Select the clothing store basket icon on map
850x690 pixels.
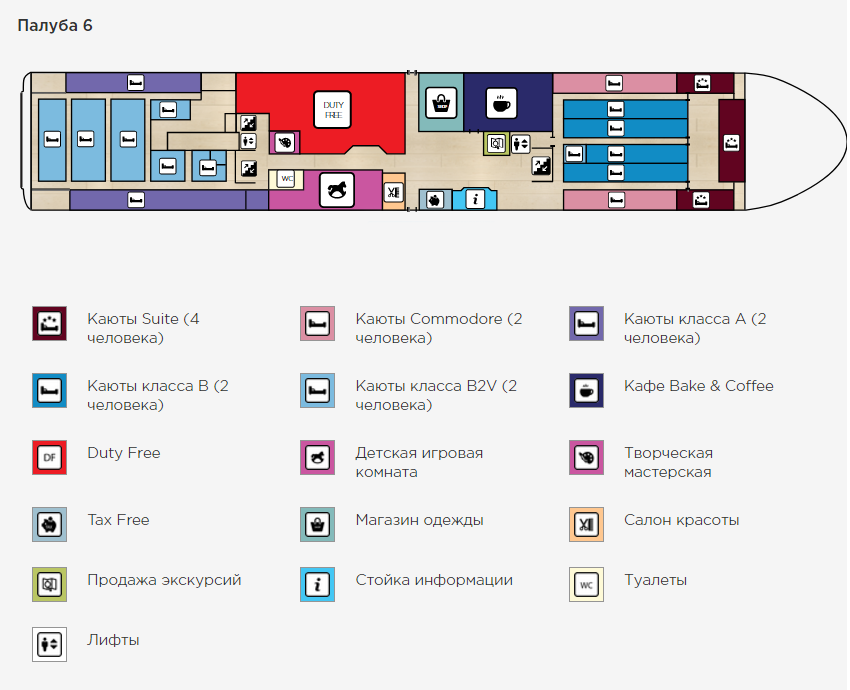point(439,103)
